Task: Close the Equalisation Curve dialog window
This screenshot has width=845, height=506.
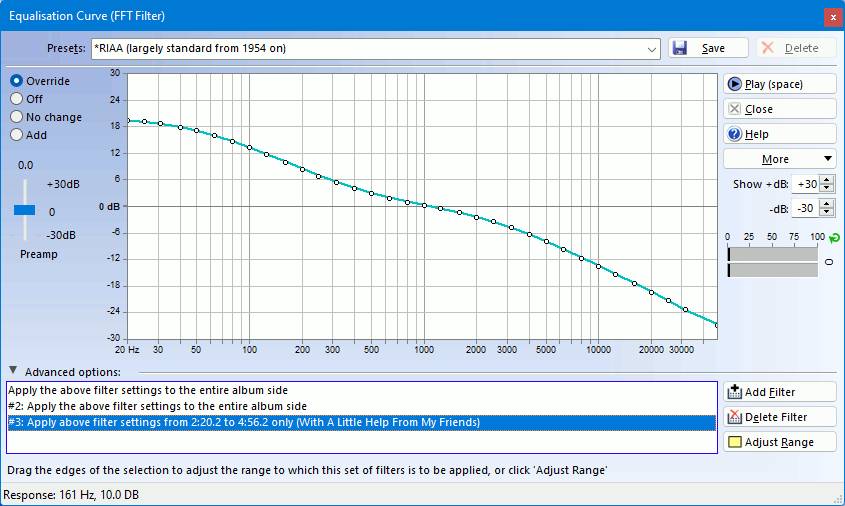Action: pos(833,17)
